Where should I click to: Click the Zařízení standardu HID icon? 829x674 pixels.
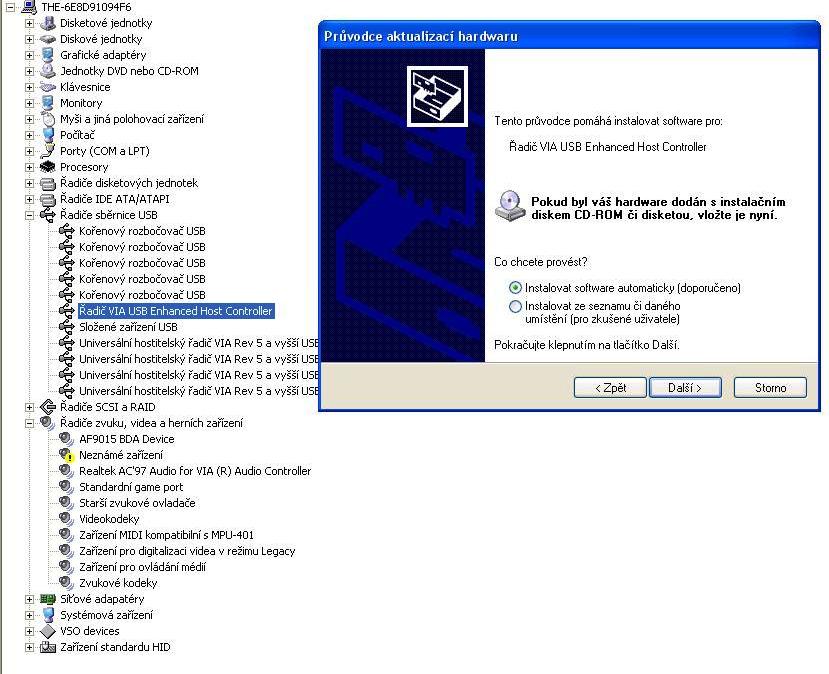48,647
